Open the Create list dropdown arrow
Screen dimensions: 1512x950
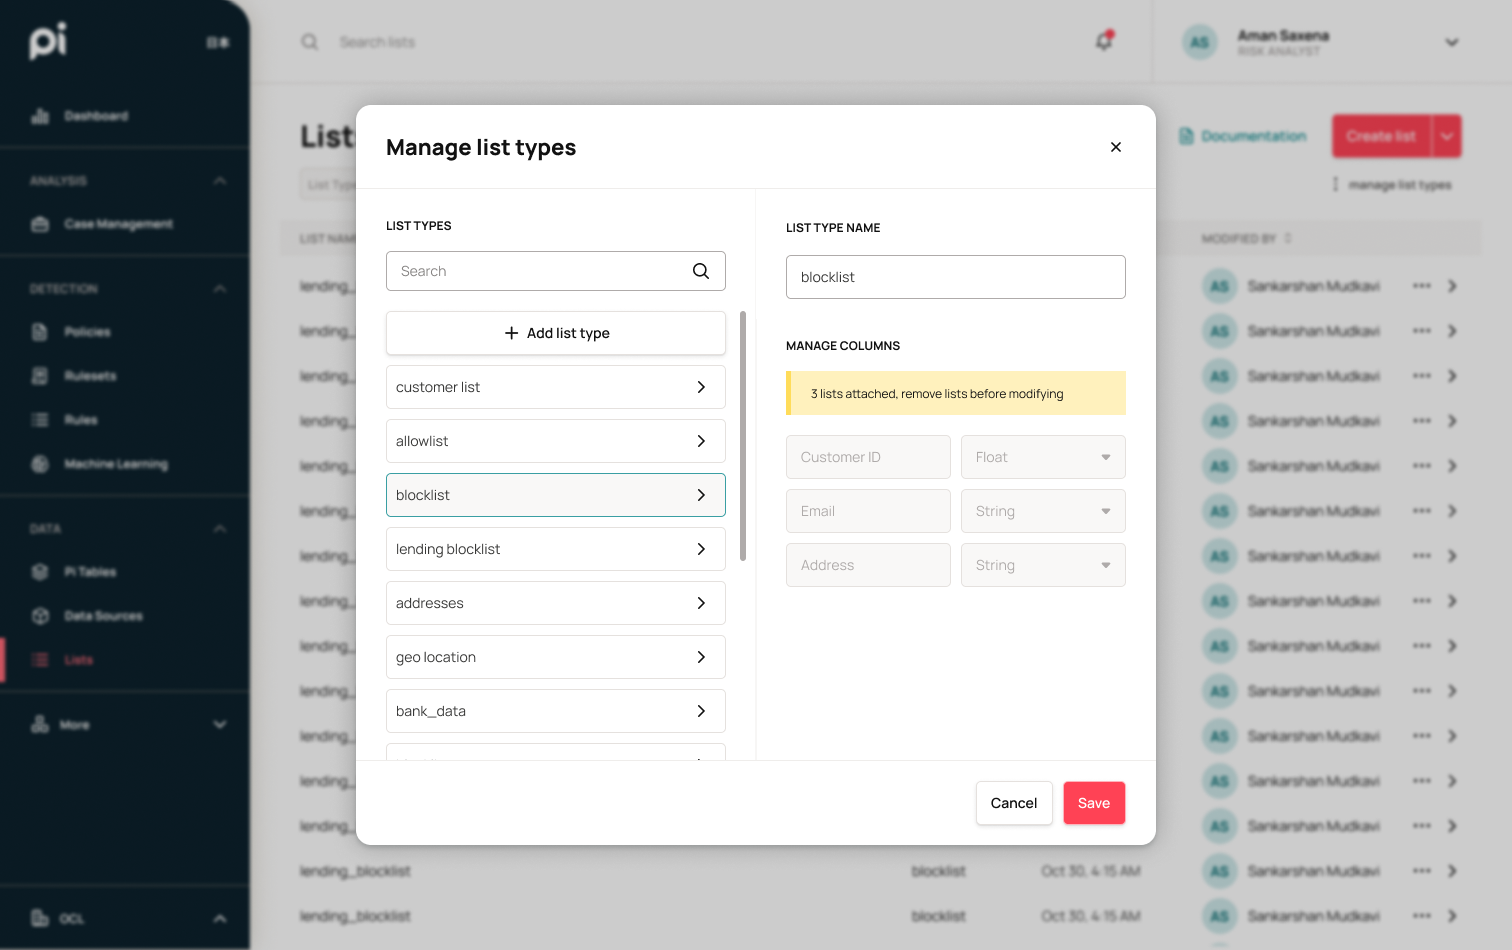click(1447, 136)
